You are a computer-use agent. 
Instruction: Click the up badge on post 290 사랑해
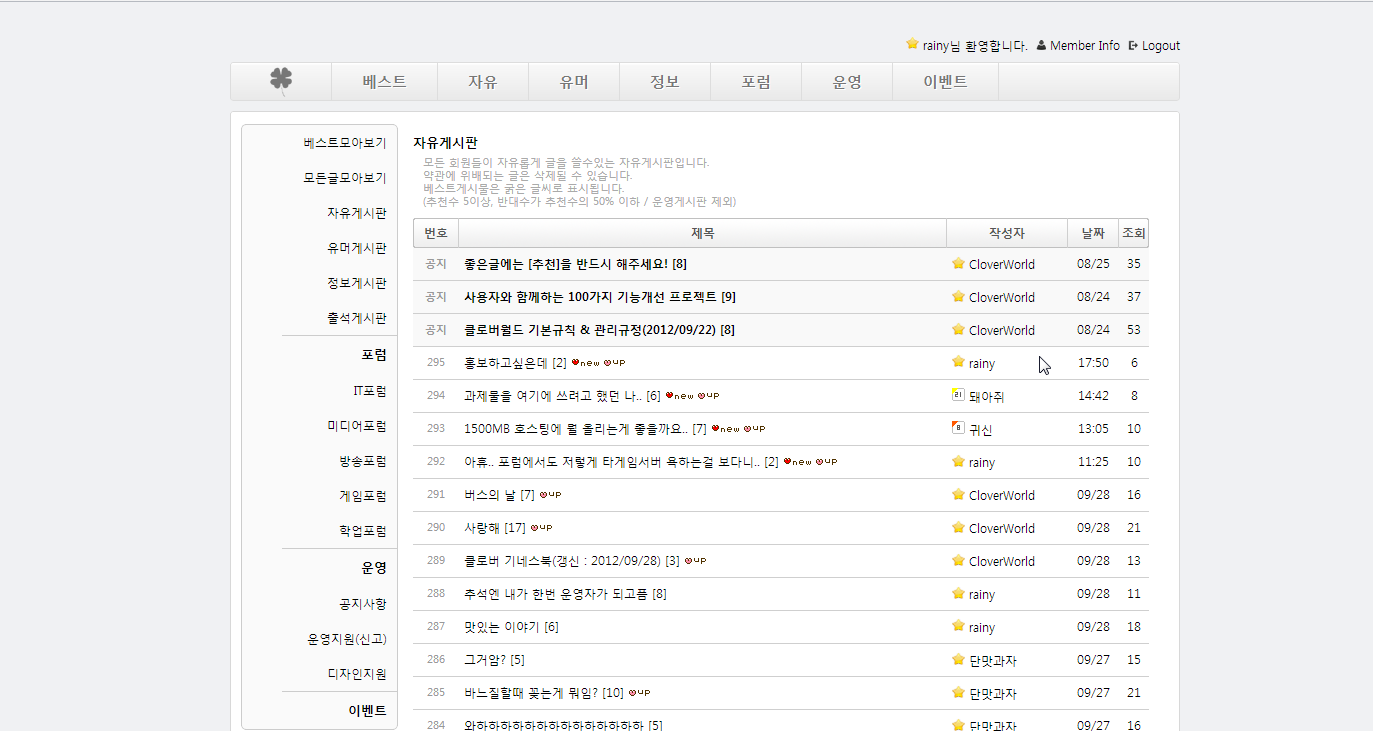(x=541, y=528)
